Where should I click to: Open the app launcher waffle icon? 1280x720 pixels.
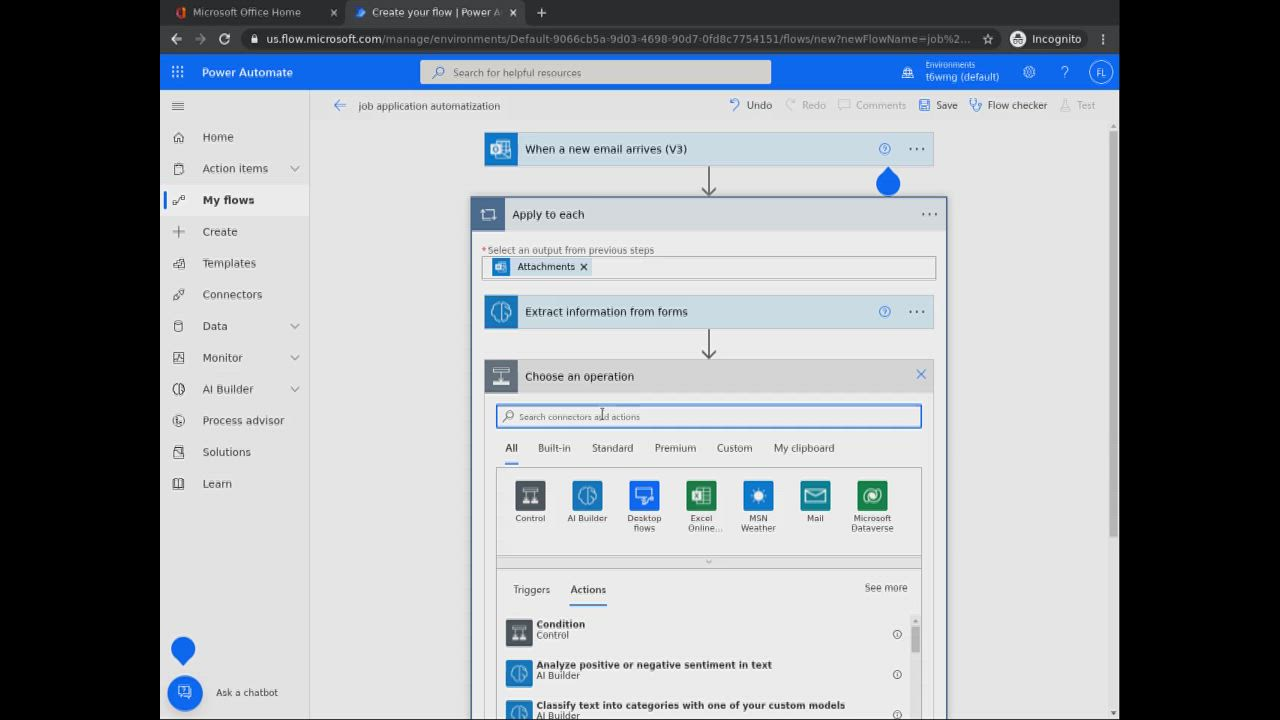(177, 72)
